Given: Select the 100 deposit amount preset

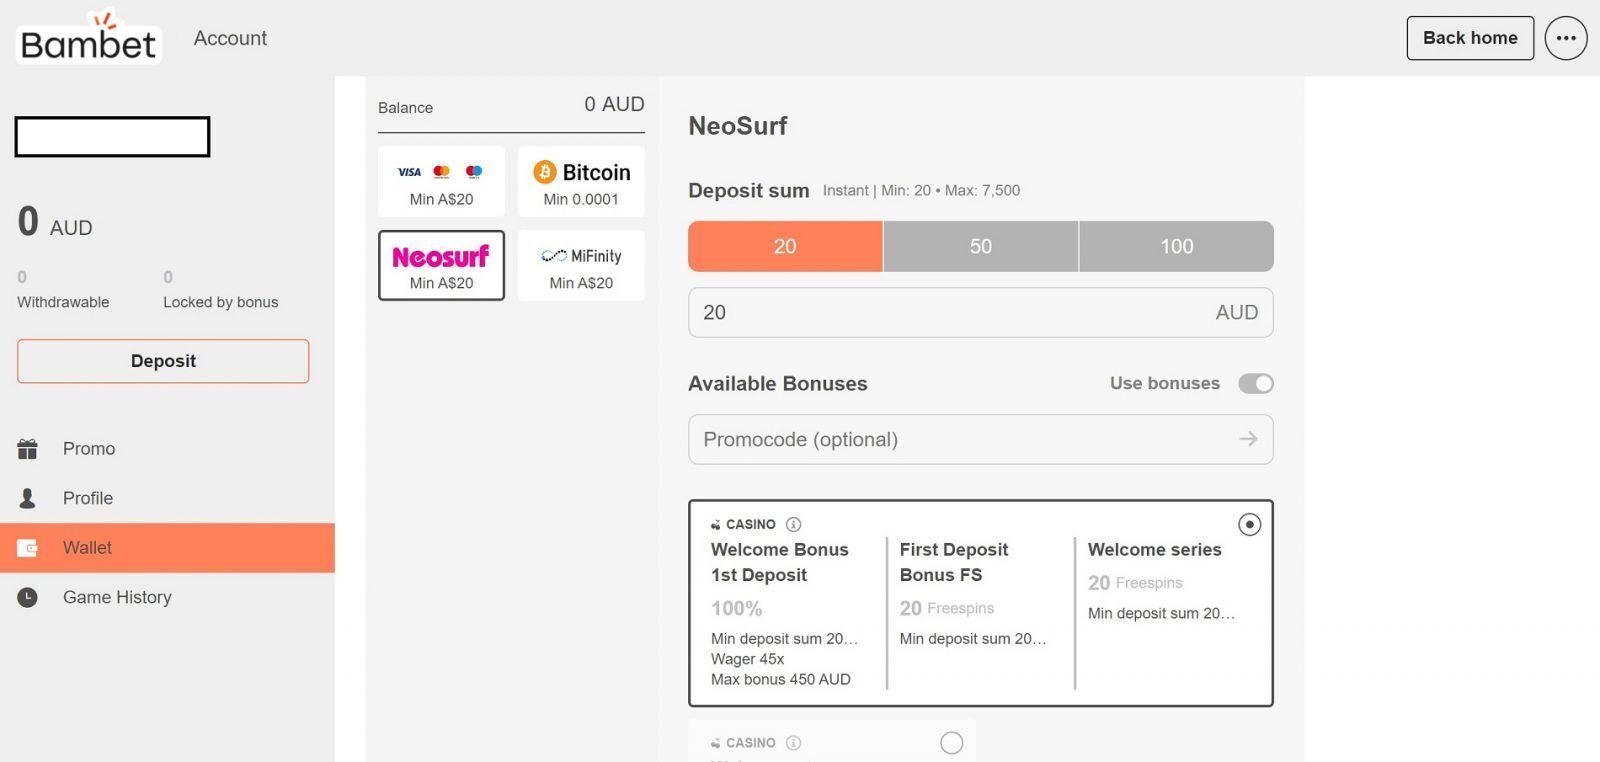Looking at the screenshot, I should [x=1177, y=246].
